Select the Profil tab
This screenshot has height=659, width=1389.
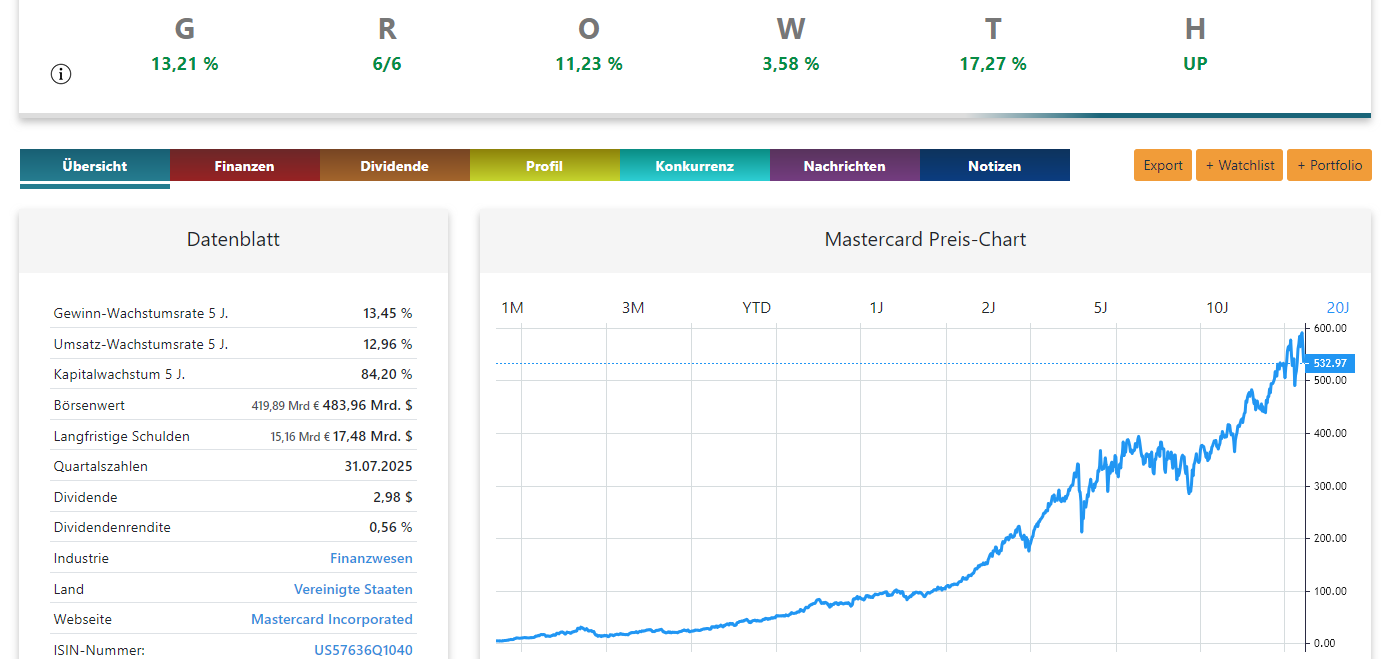tap(545, 166)
